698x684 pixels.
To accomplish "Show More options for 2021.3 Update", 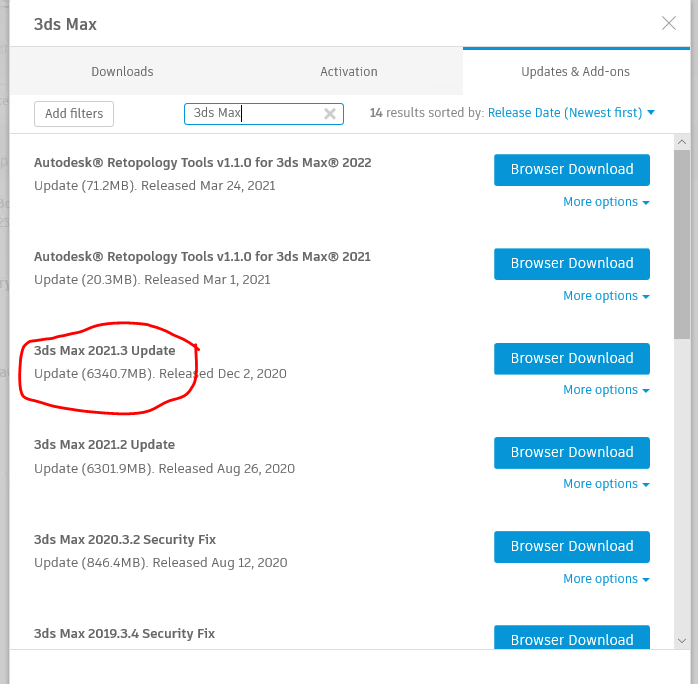I will click(606, 390).
